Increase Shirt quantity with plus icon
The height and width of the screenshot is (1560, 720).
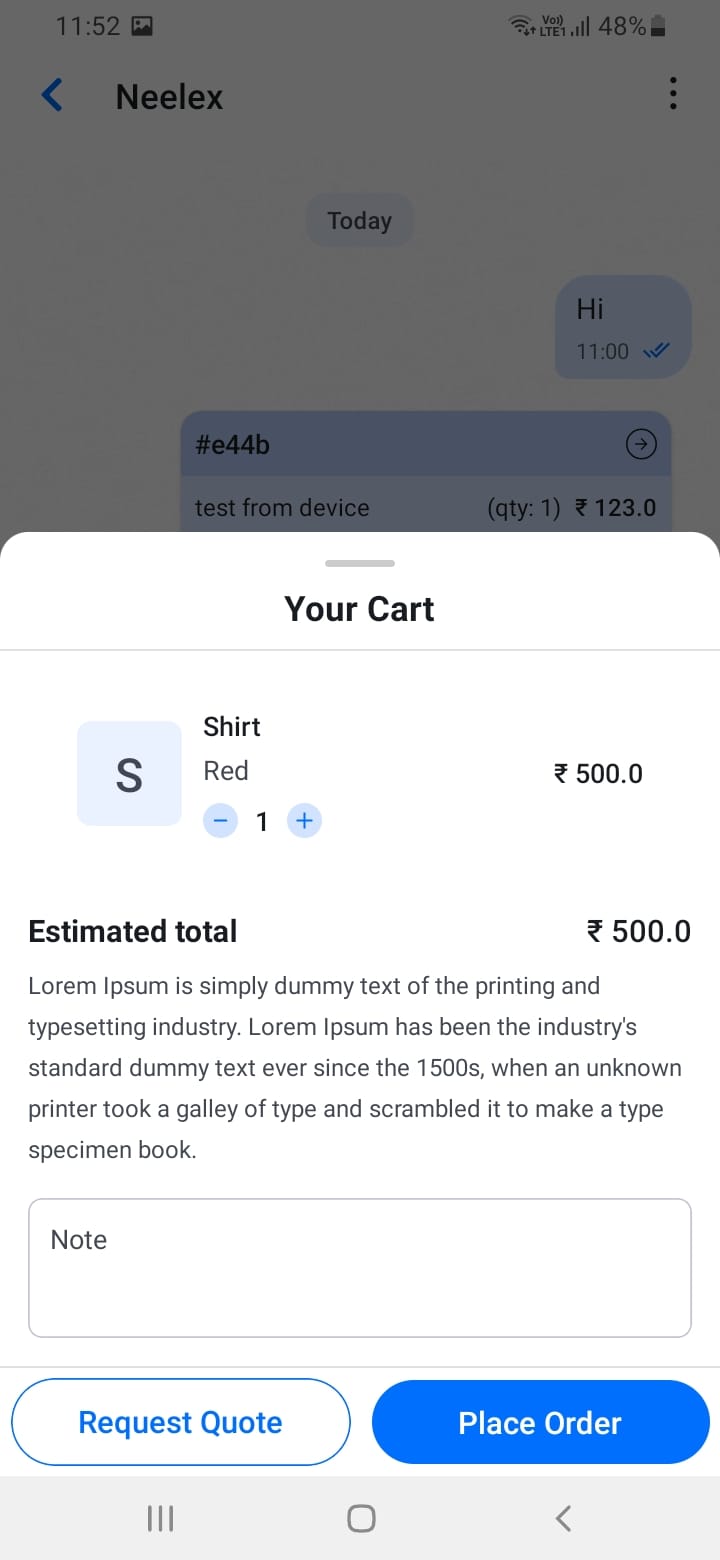[x=304, y=822]
